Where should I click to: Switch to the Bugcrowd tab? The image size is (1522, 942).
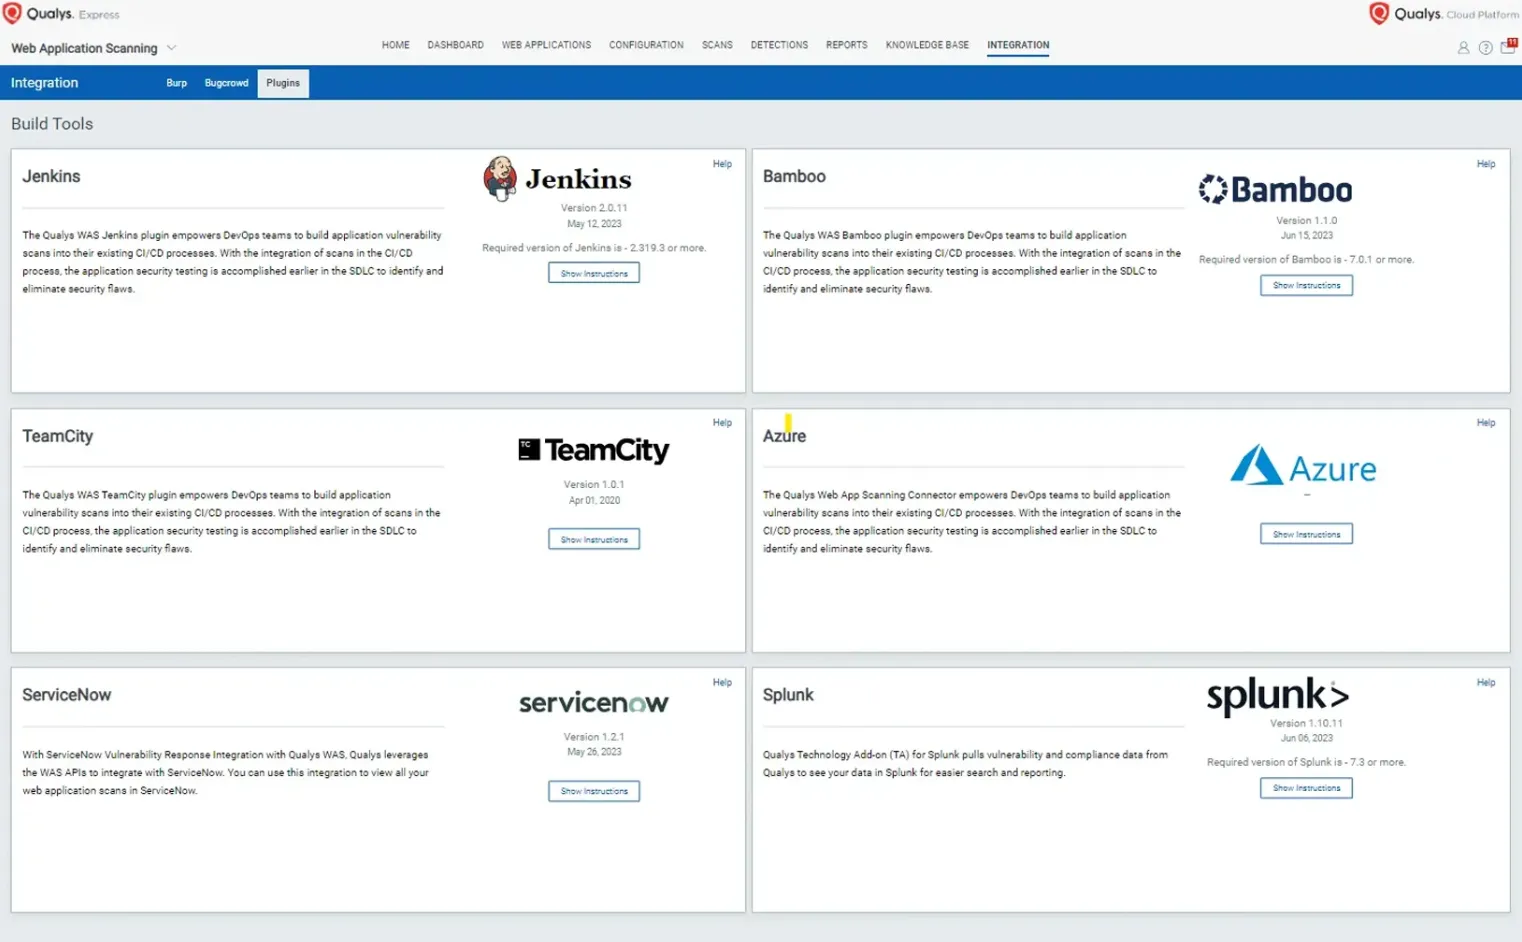(227, 83)
